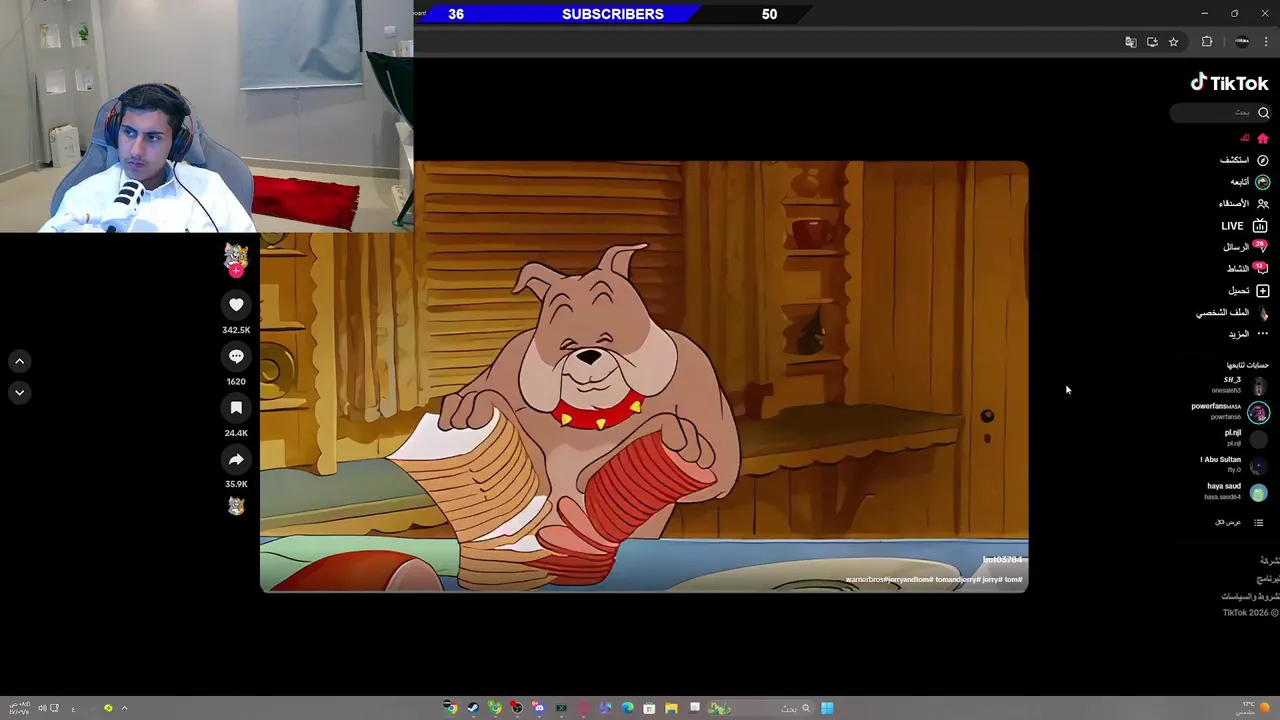Open the pl.njl followed account
The width and height of the screenshot is (1280, 720).
pyautogui.click(x=1246, y=438)
